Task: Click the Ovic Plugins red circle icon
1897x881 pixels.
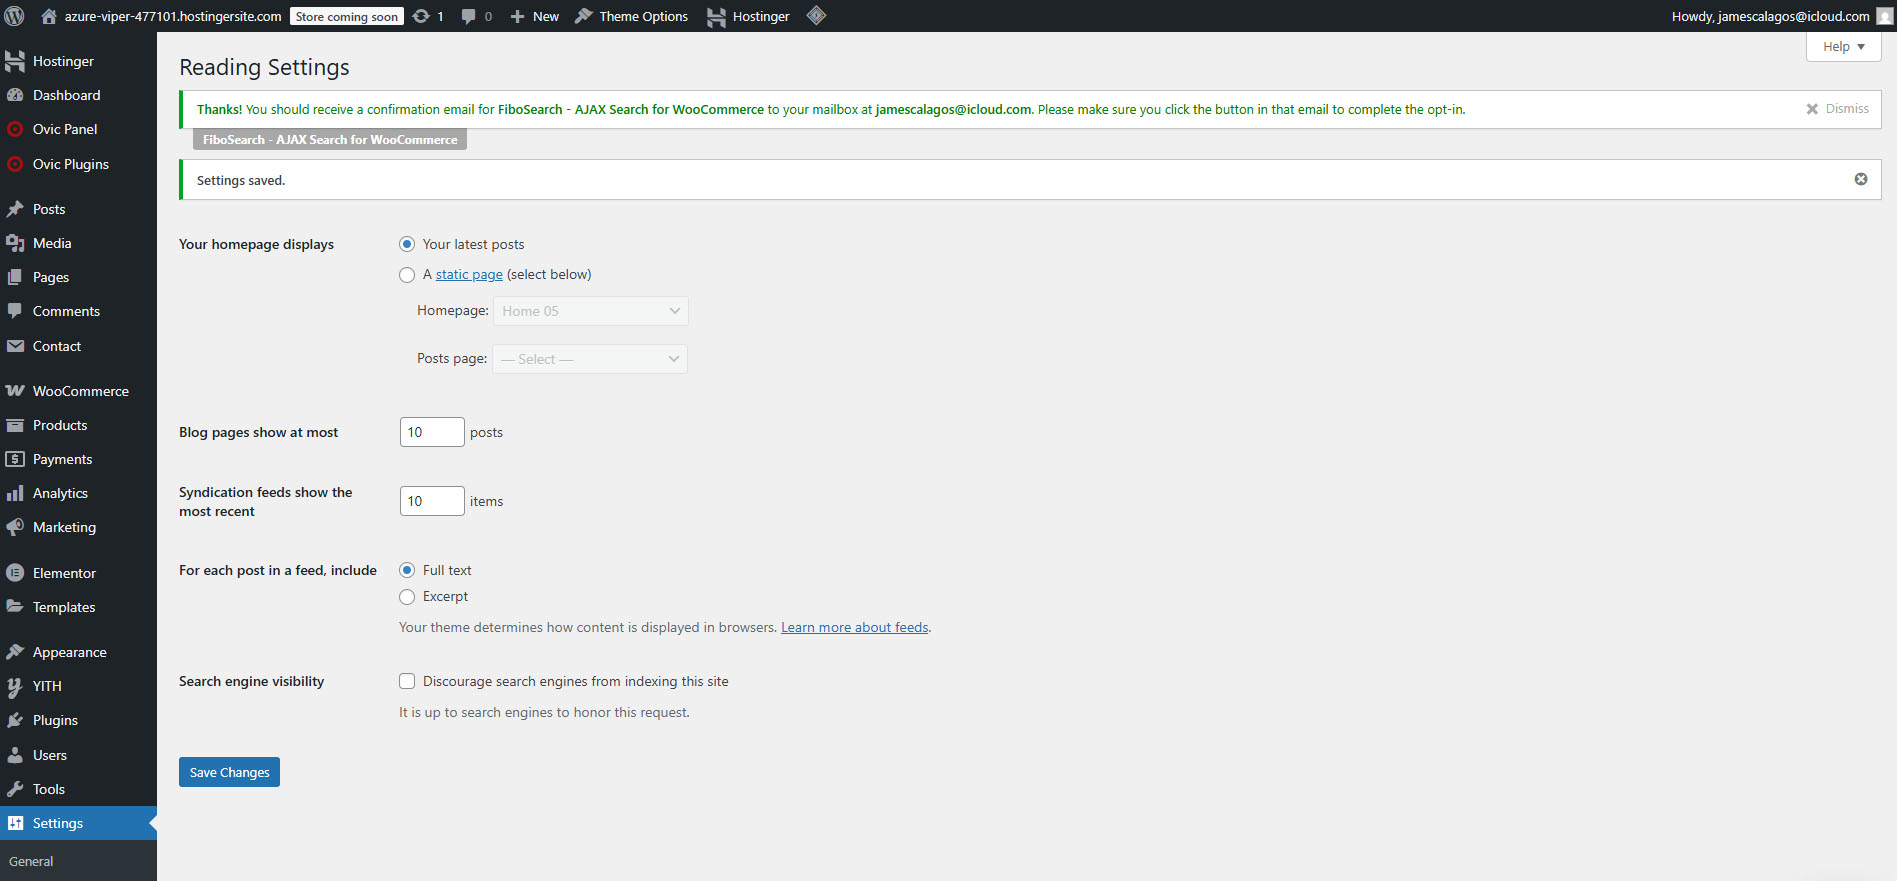Action: coord(15,164)
